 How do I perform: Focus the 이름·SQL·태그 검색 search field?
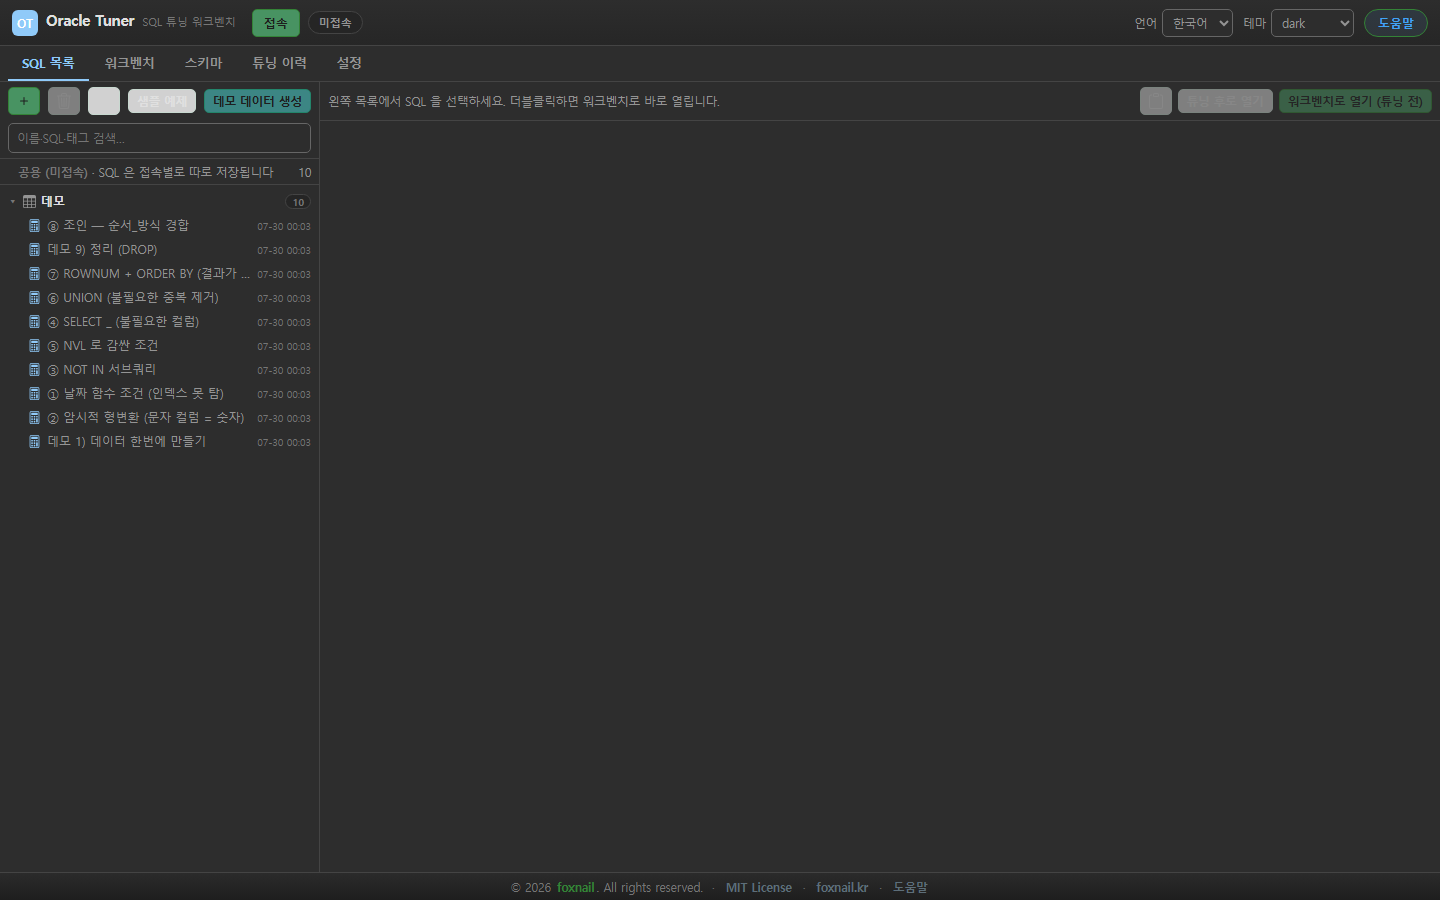(159, 138)
